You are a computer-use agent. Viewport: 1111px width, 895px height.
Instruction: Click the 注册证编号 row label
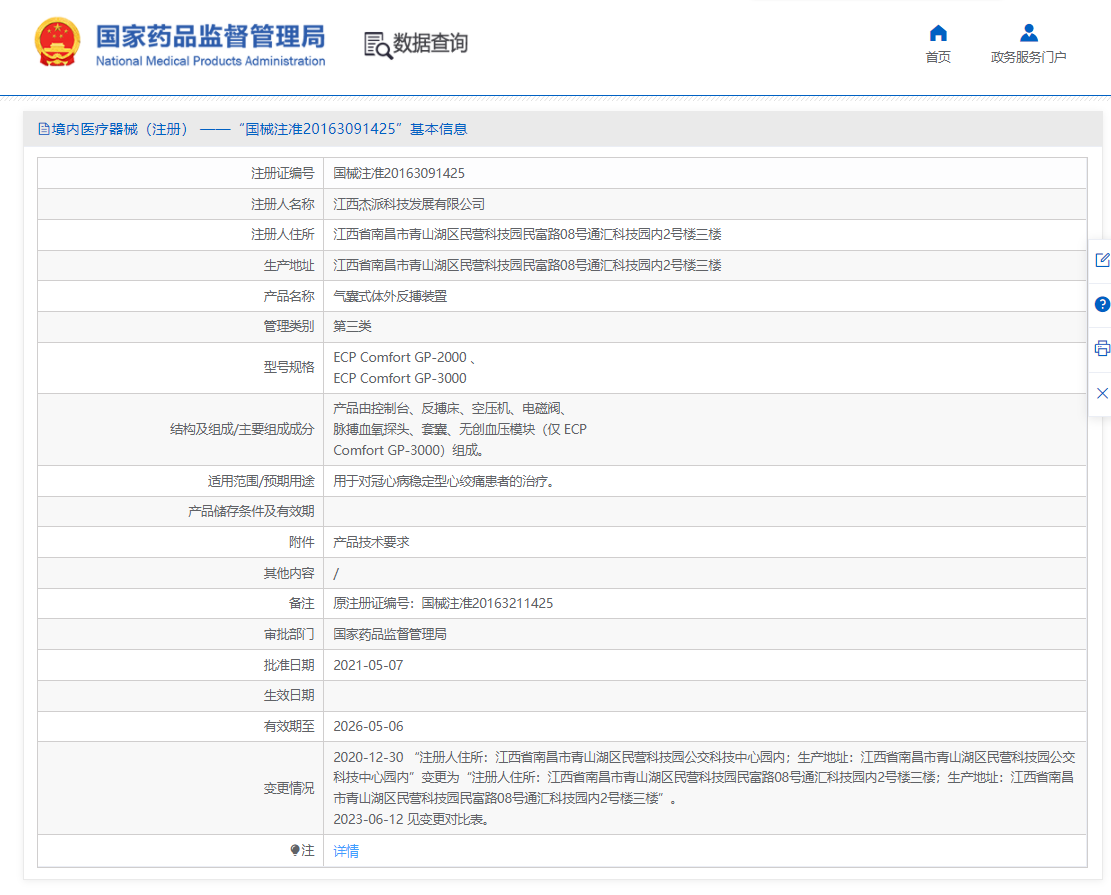click(283, 174)
